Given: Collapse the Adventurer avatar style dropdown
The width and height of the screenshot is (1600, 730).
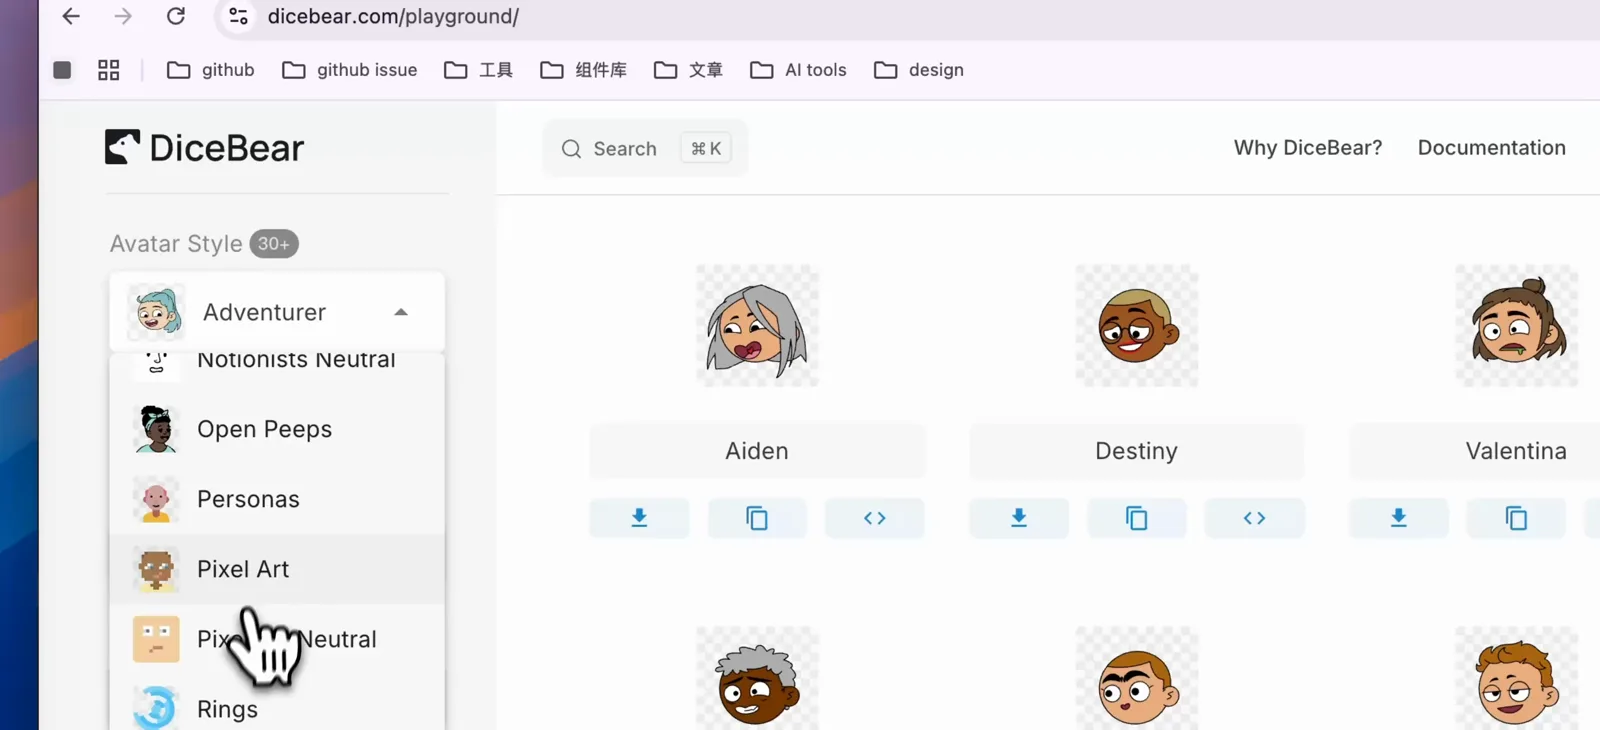Looking at the screenshot, I should pyautogui.click(x=277, y=312).
